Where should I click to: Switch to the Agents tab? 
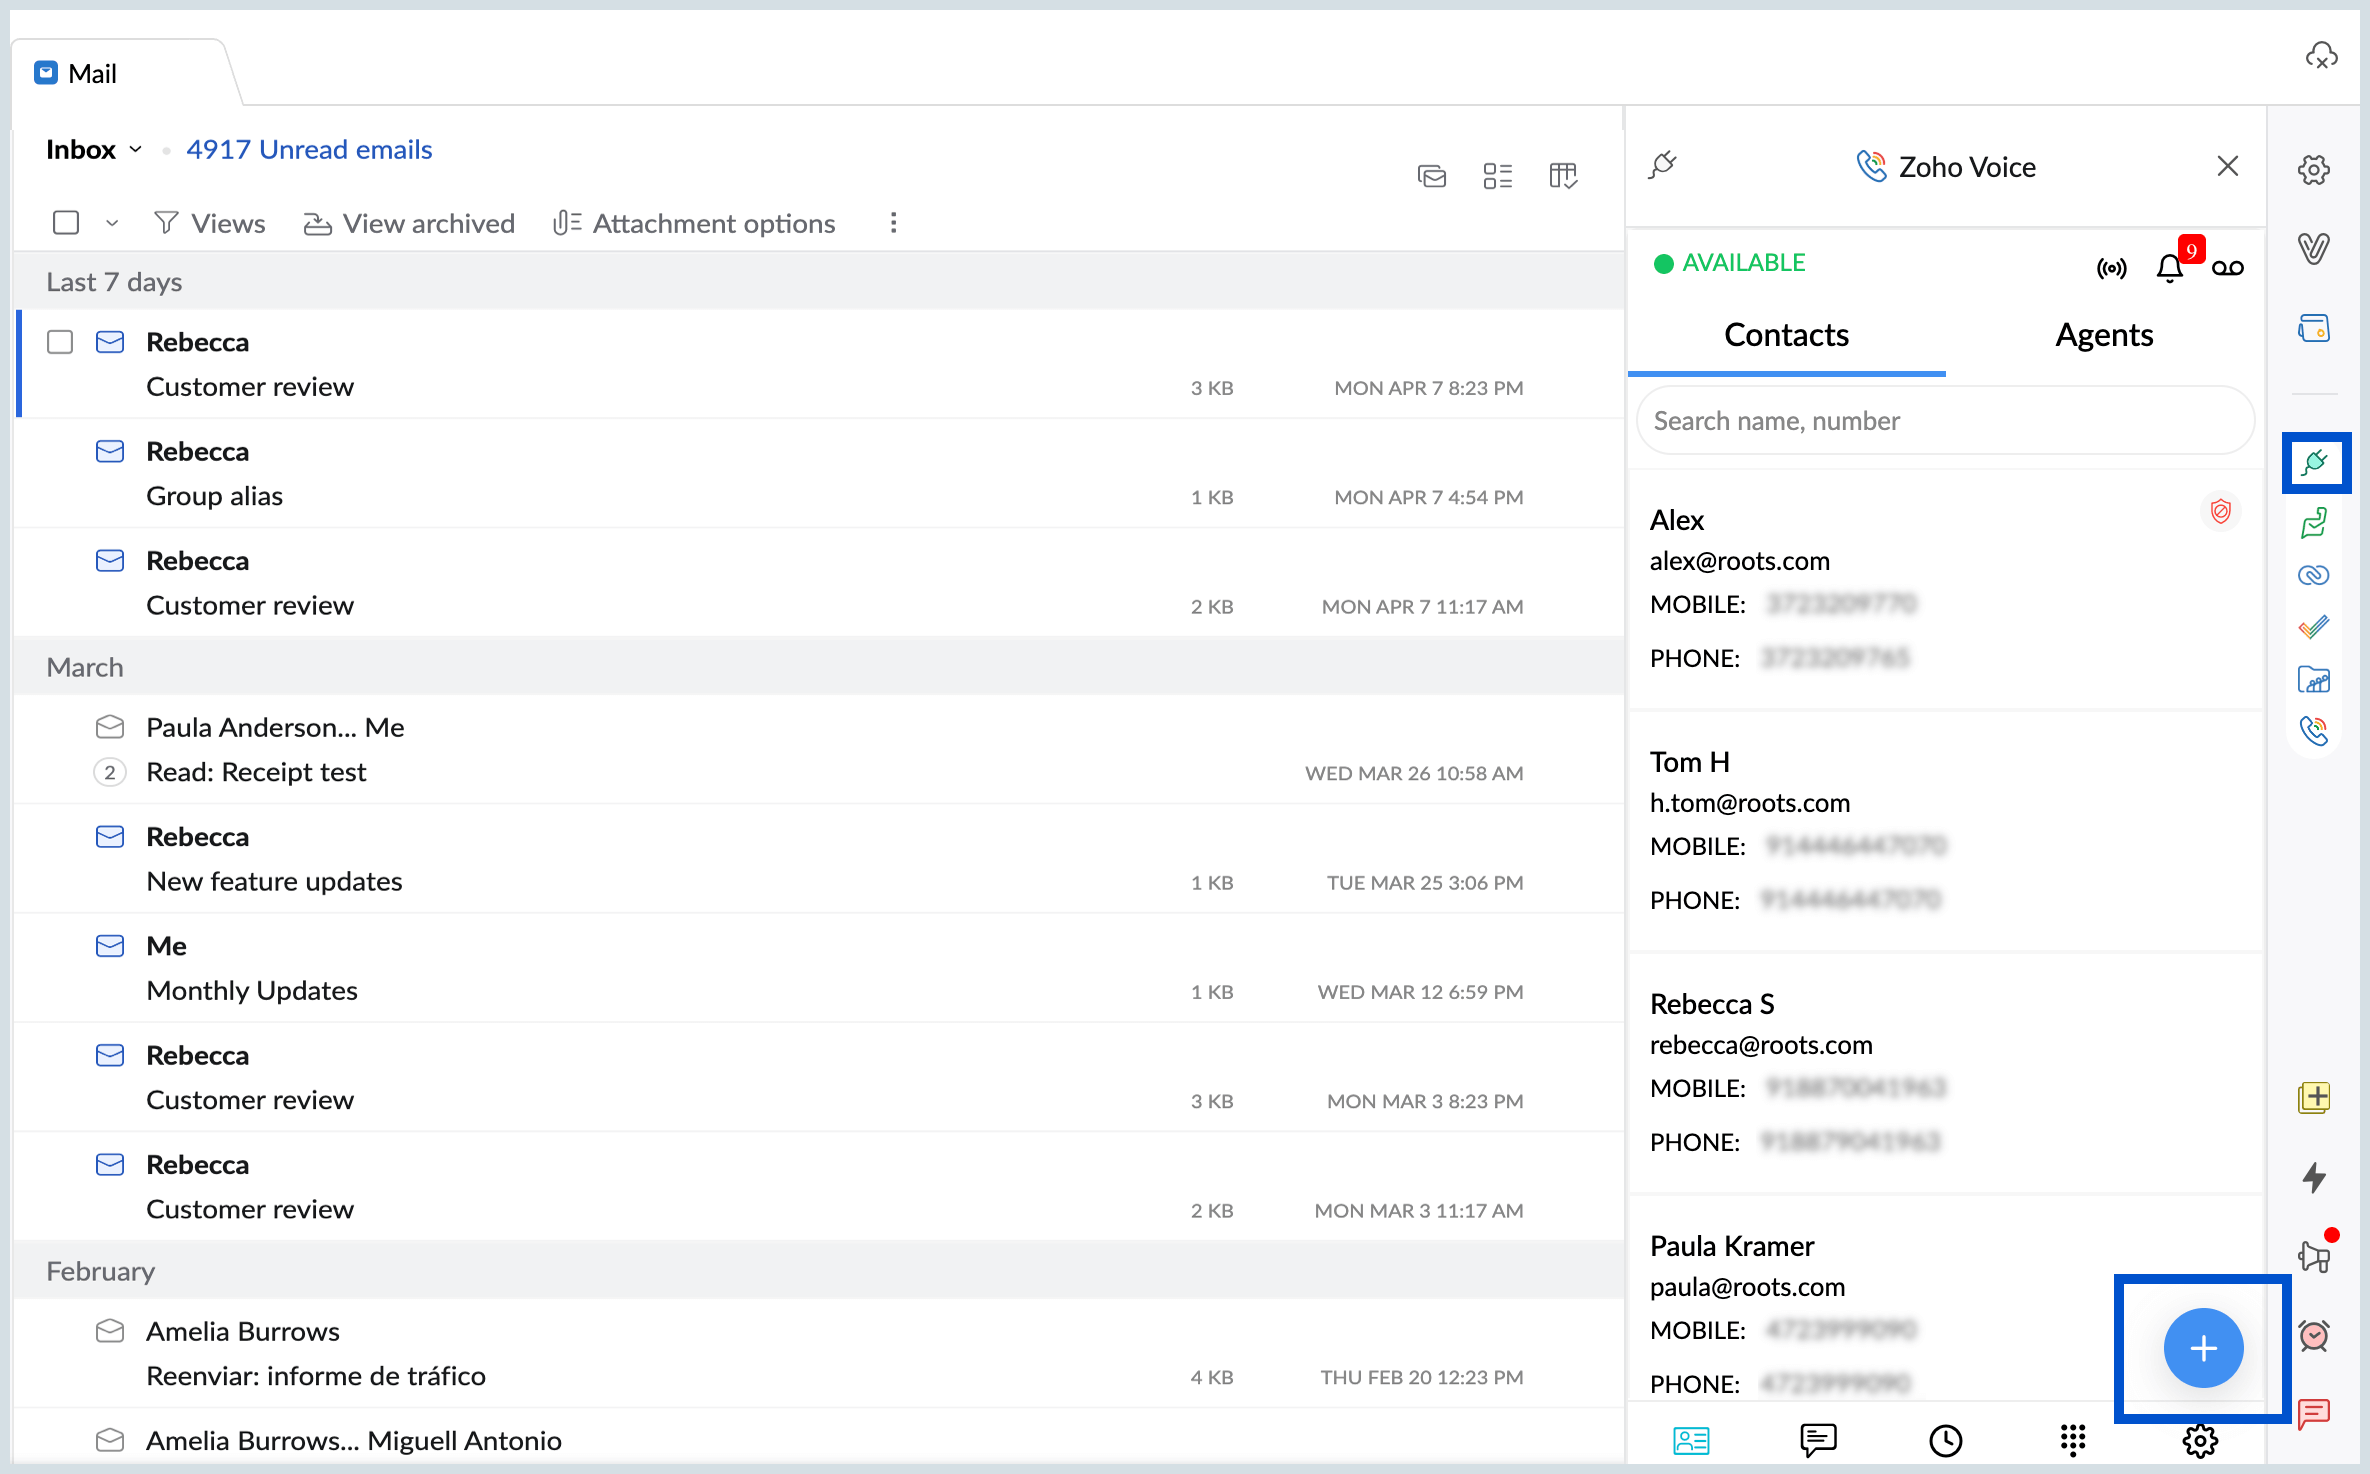tap(2103, 335)
